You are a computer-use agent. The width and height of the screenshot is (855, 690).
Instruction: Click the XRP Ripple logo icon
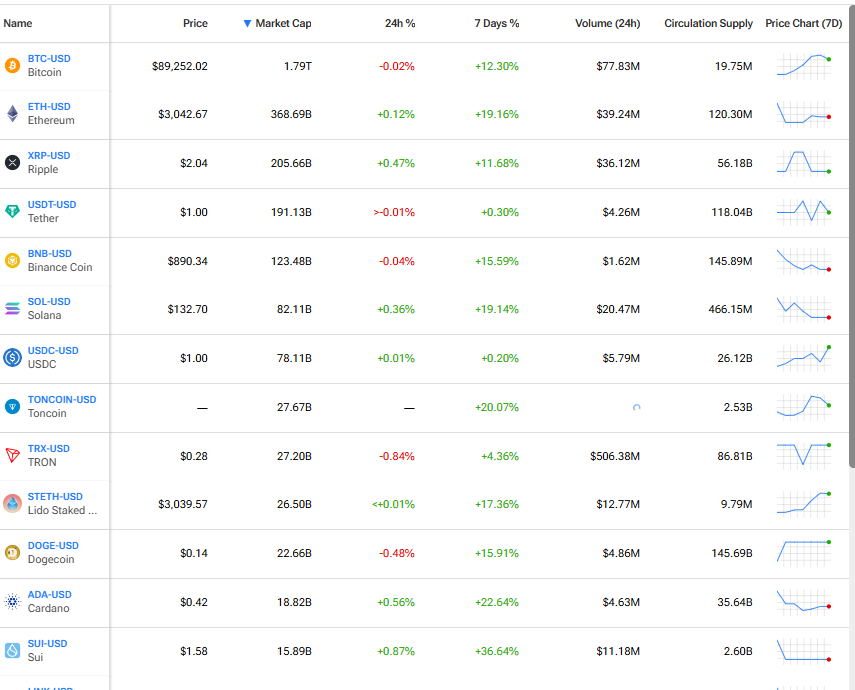(x=12, y=163)
